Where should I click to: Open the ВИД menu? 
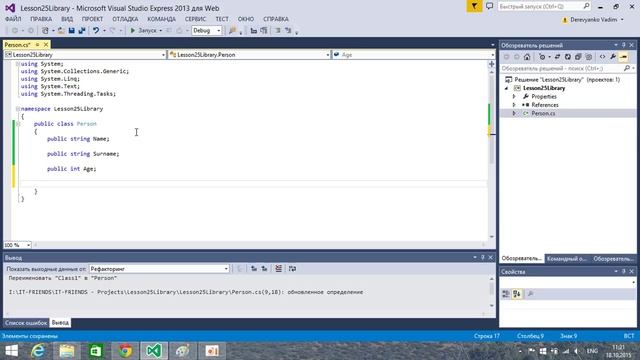67,19
